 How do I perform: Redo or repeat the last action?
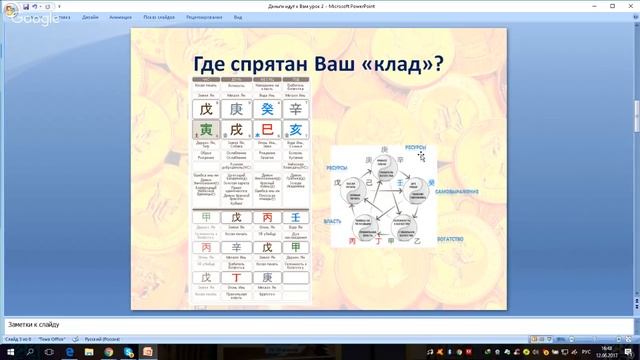click(48, 7)
